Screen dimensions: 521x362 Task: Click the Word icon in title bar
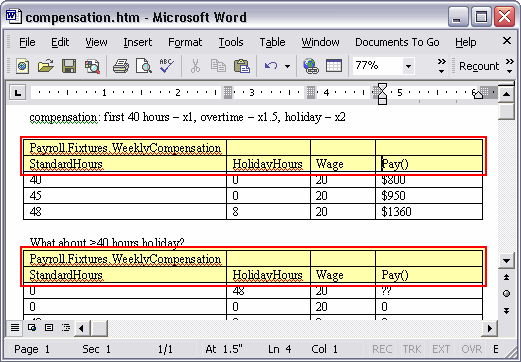pyautogui.click(x=14, y=17)
